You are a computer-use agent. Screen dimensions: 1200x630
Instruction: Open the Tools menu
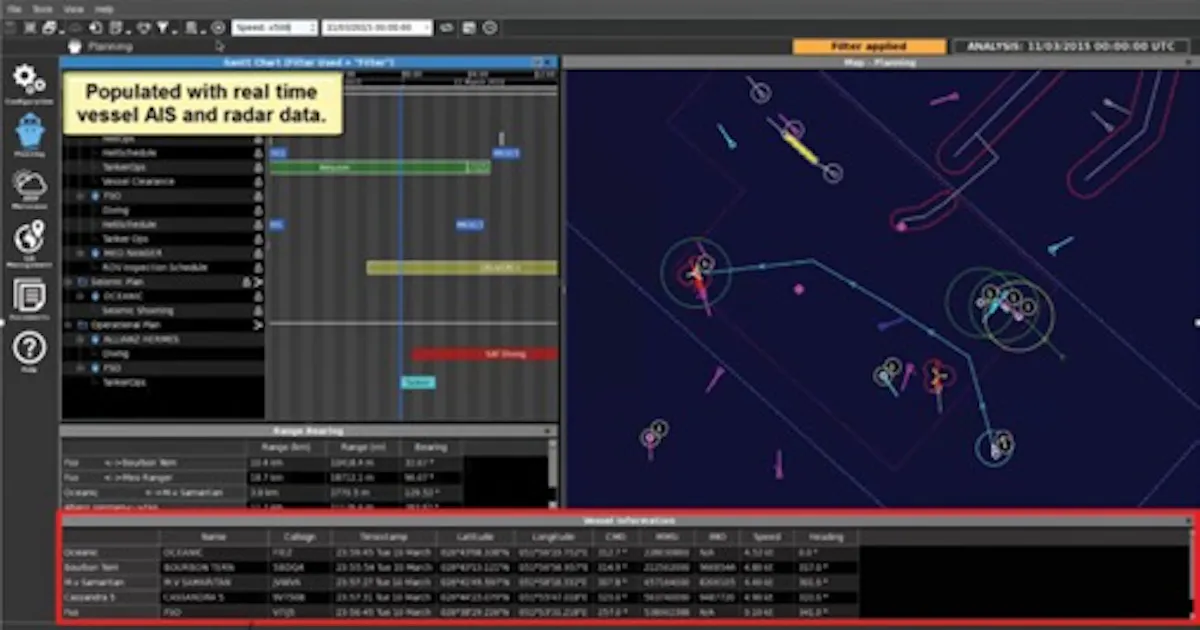pyautogui.click(x=42, y=8)
